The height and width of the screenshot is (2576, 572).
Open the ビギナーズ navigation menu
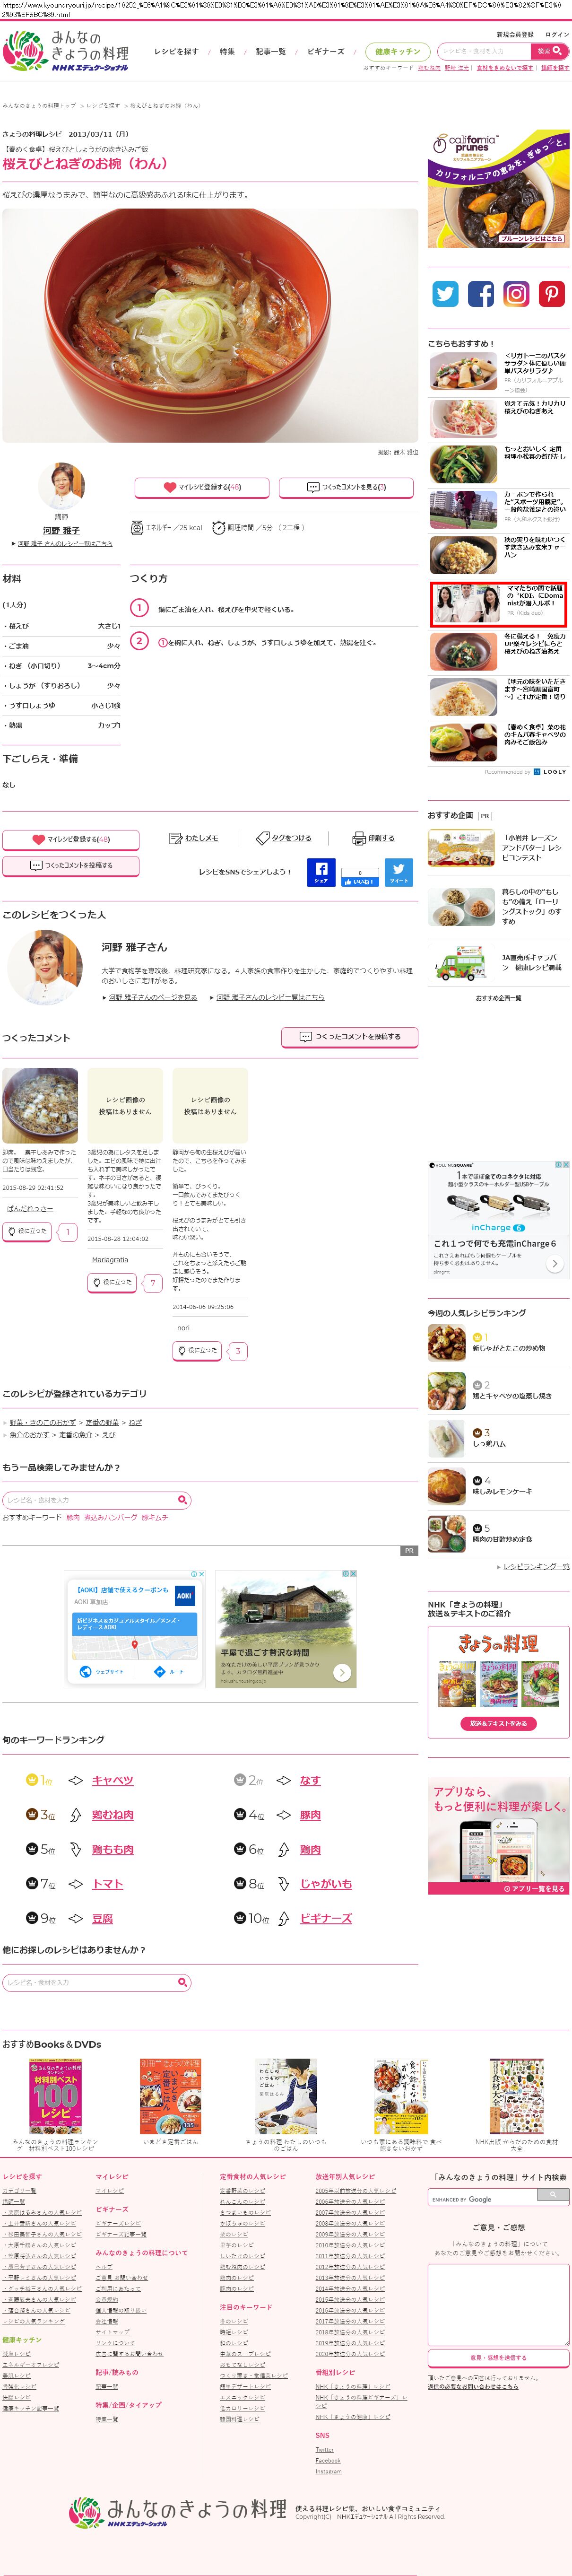[325, 51]
